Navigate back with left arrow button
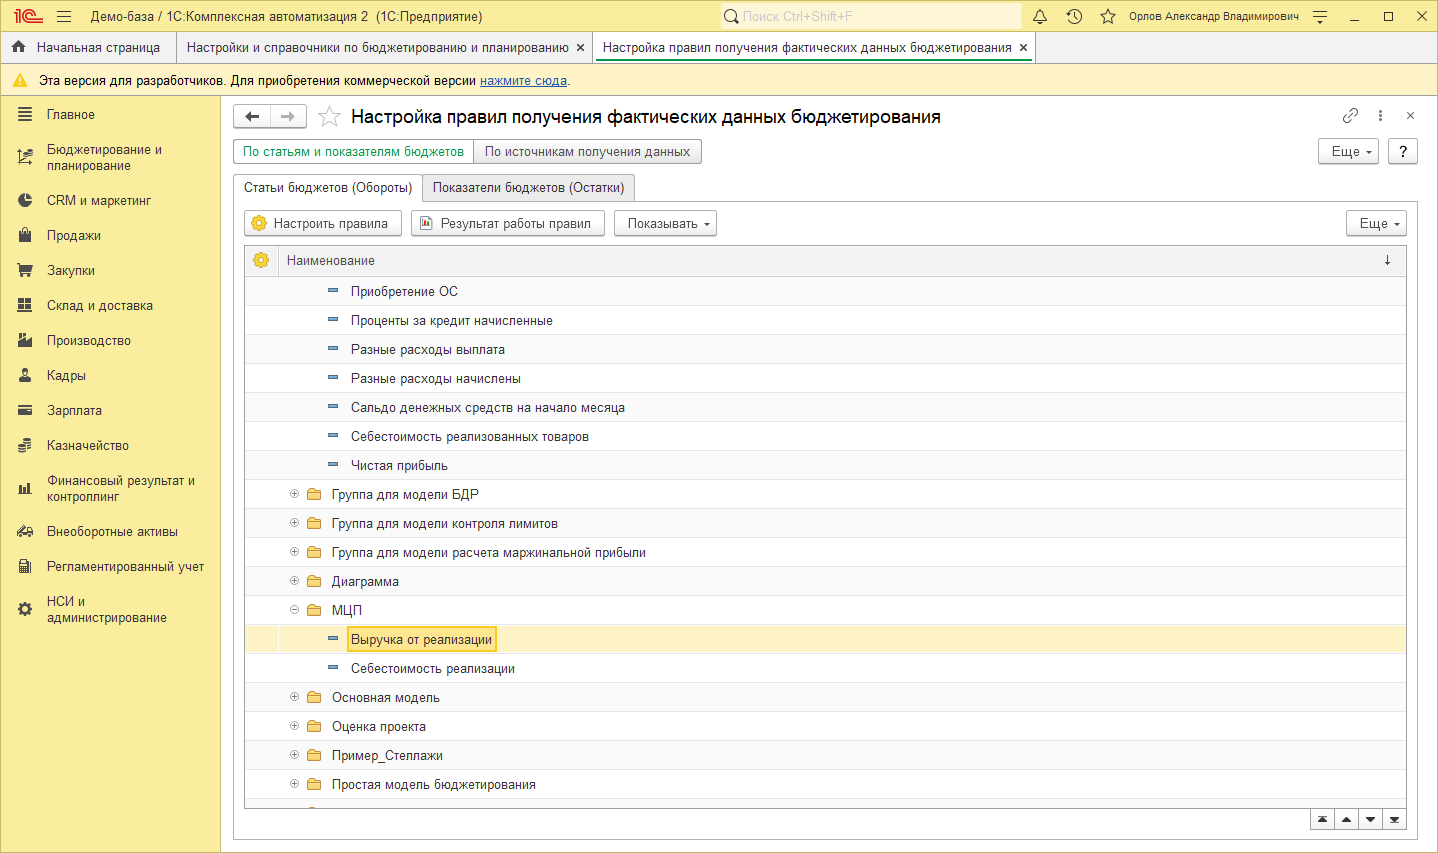Viewport: 1438px width, 853px height. point(252,117)
